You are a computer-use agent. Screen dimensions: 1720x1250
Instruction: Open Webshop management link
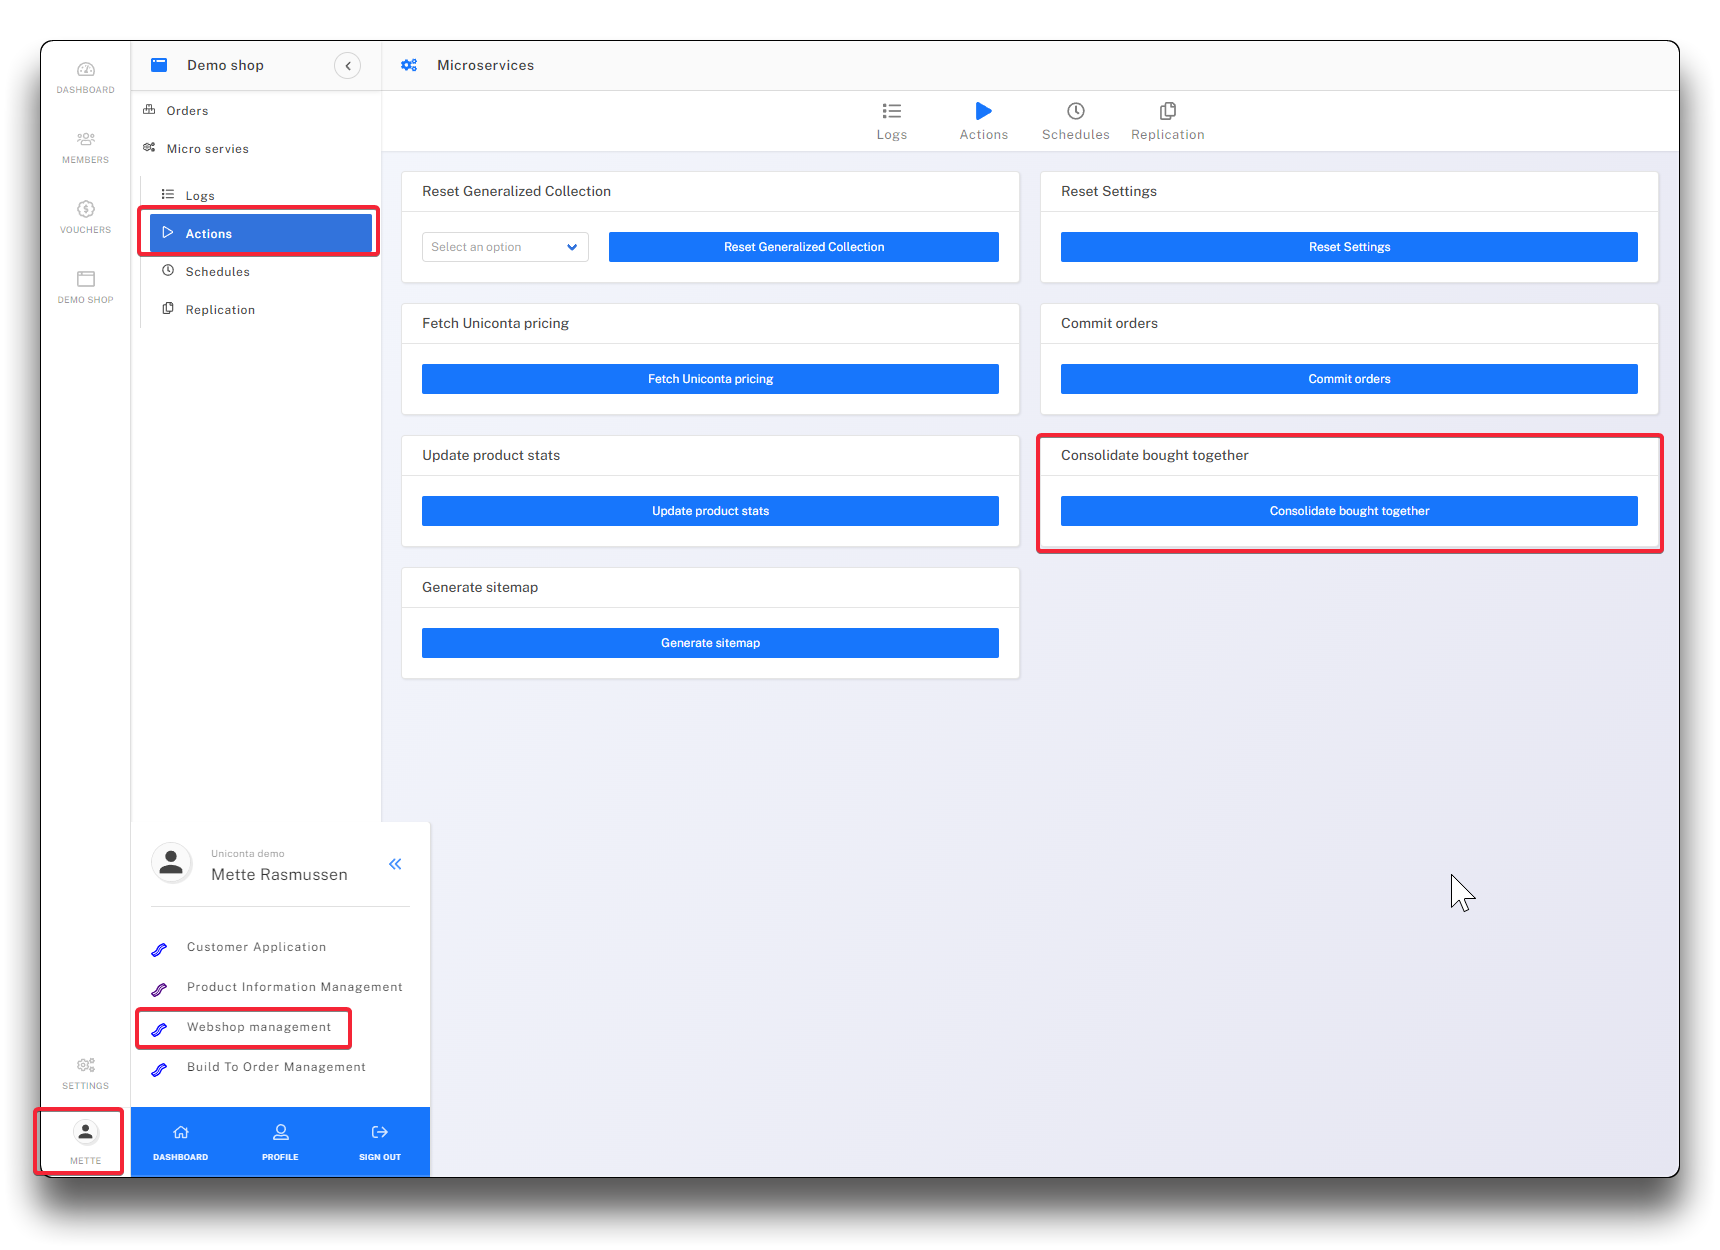(x=258, y=1027)
